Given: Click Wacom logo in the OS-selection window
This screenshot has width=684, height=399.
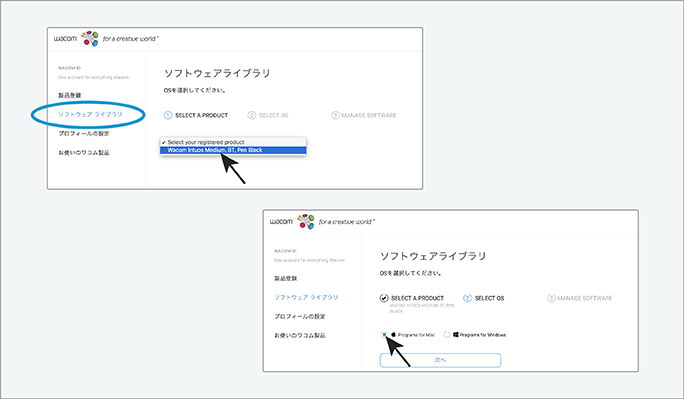Looking at the screenshot, I should click(292, 222).
